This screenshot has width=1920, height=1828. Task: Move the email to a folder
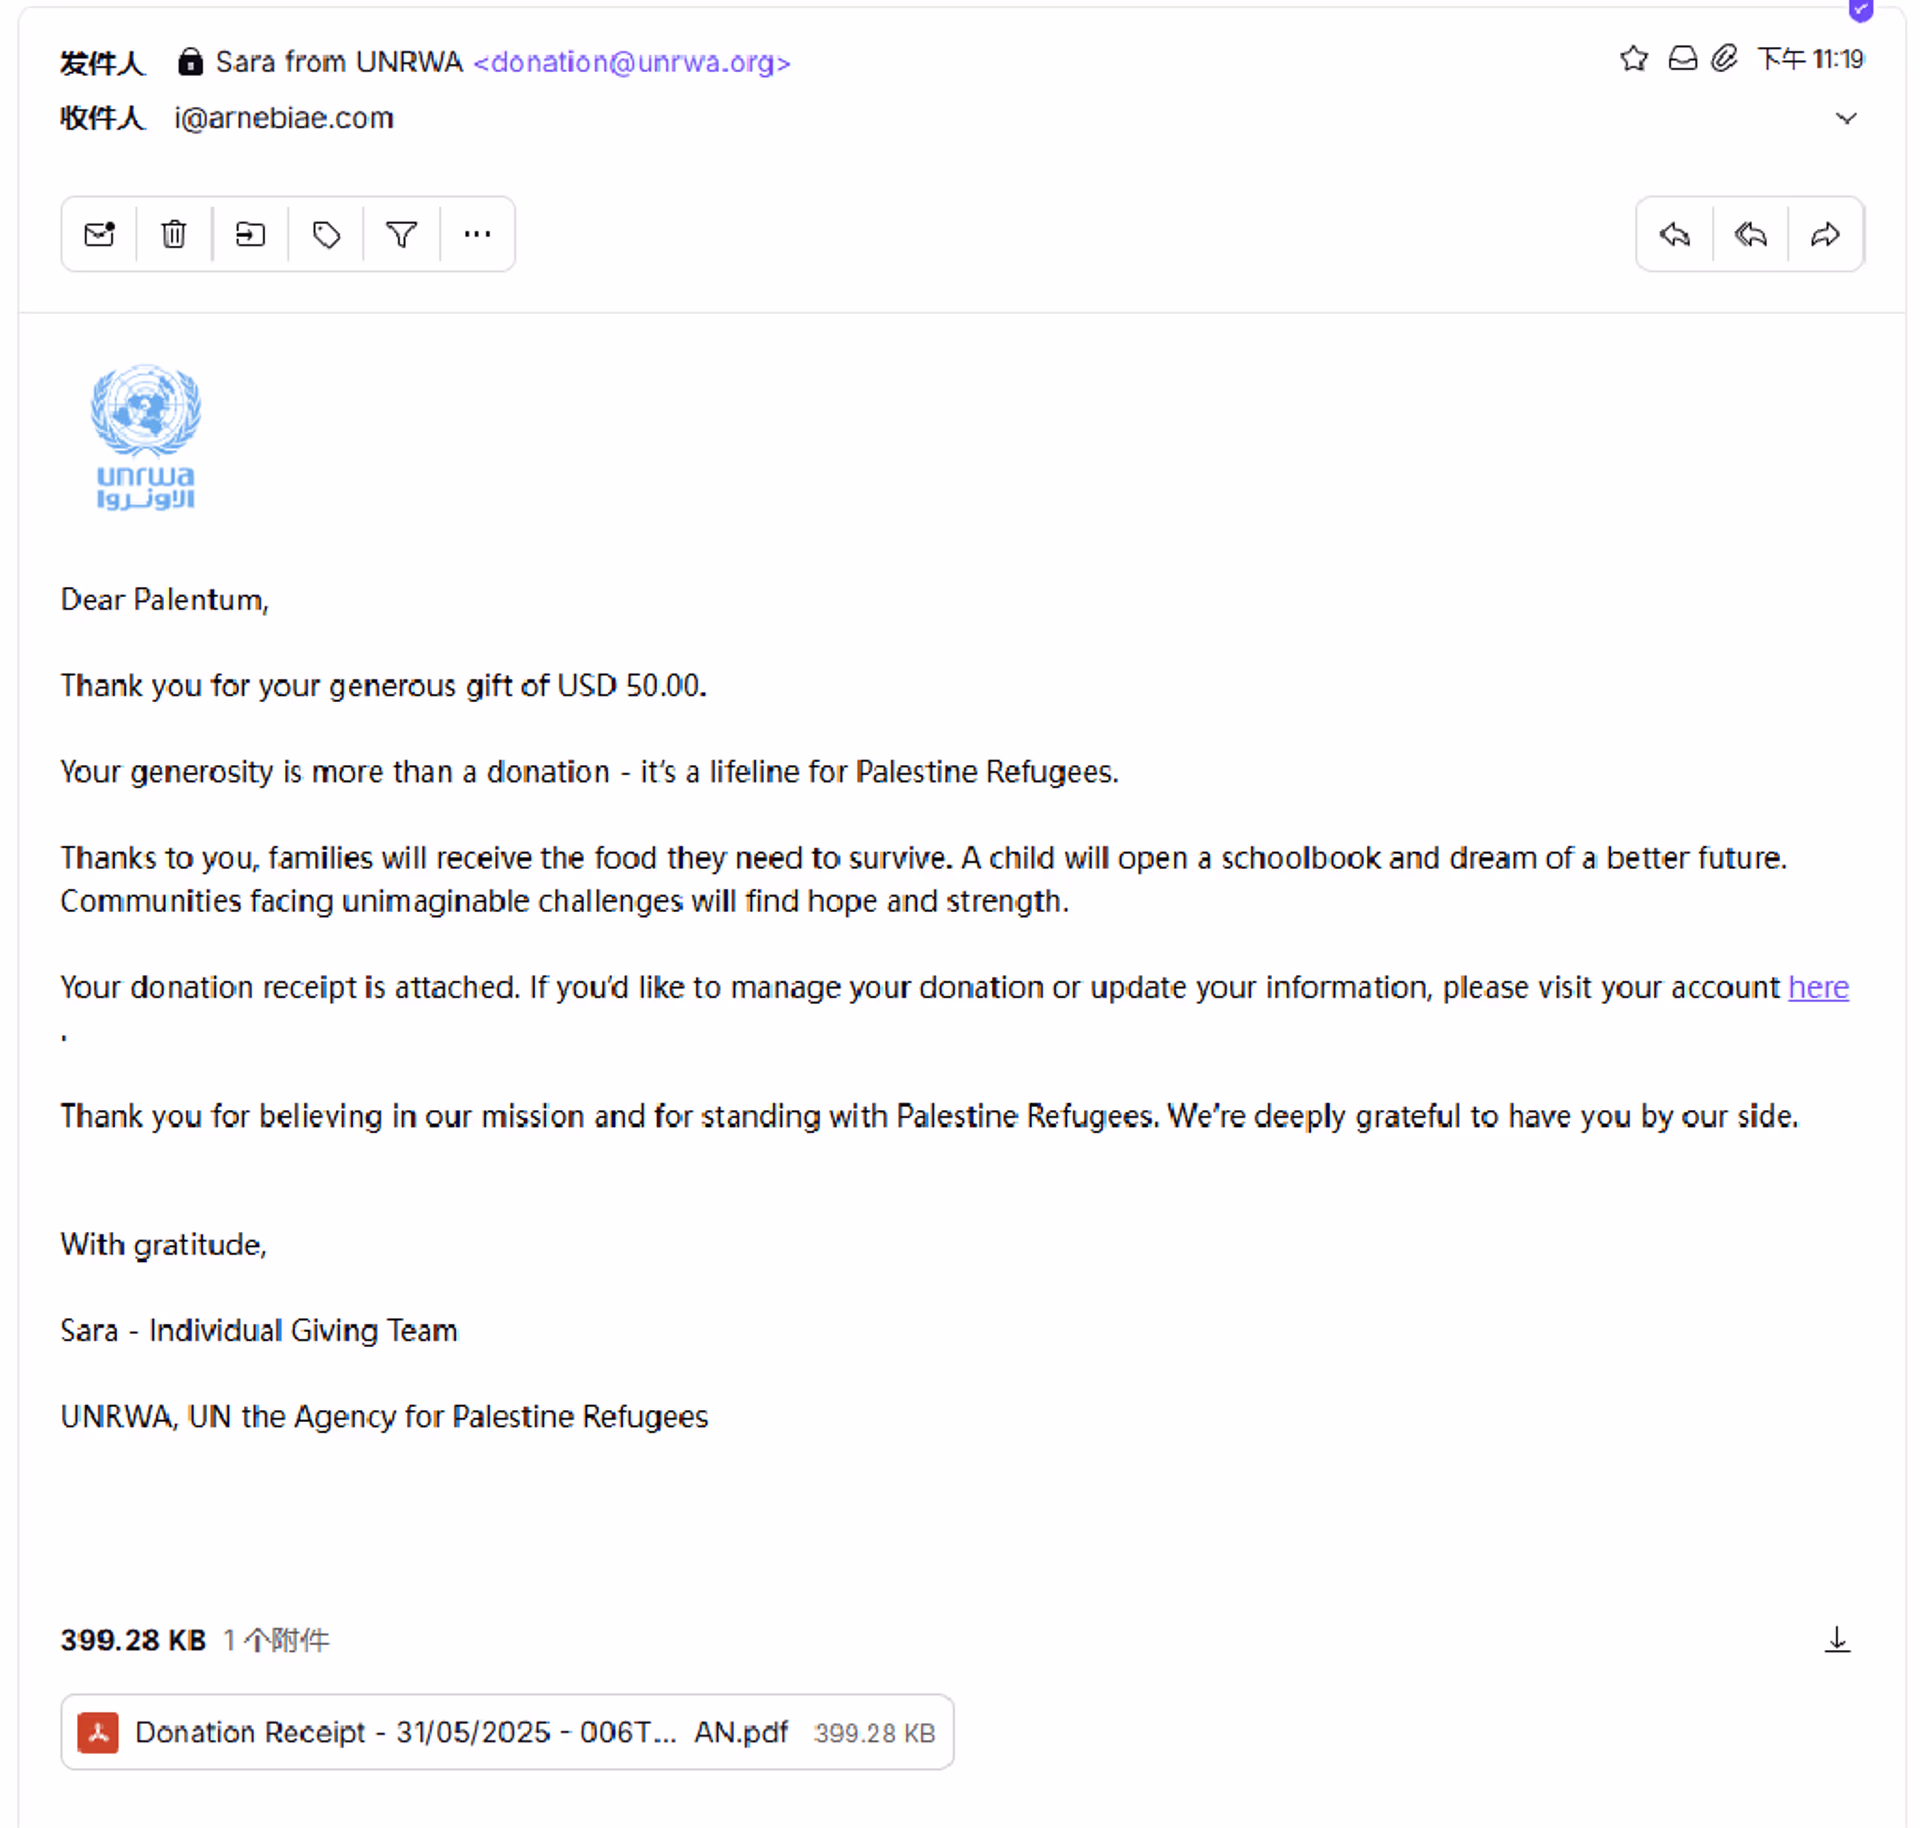[x=250, y=234]
